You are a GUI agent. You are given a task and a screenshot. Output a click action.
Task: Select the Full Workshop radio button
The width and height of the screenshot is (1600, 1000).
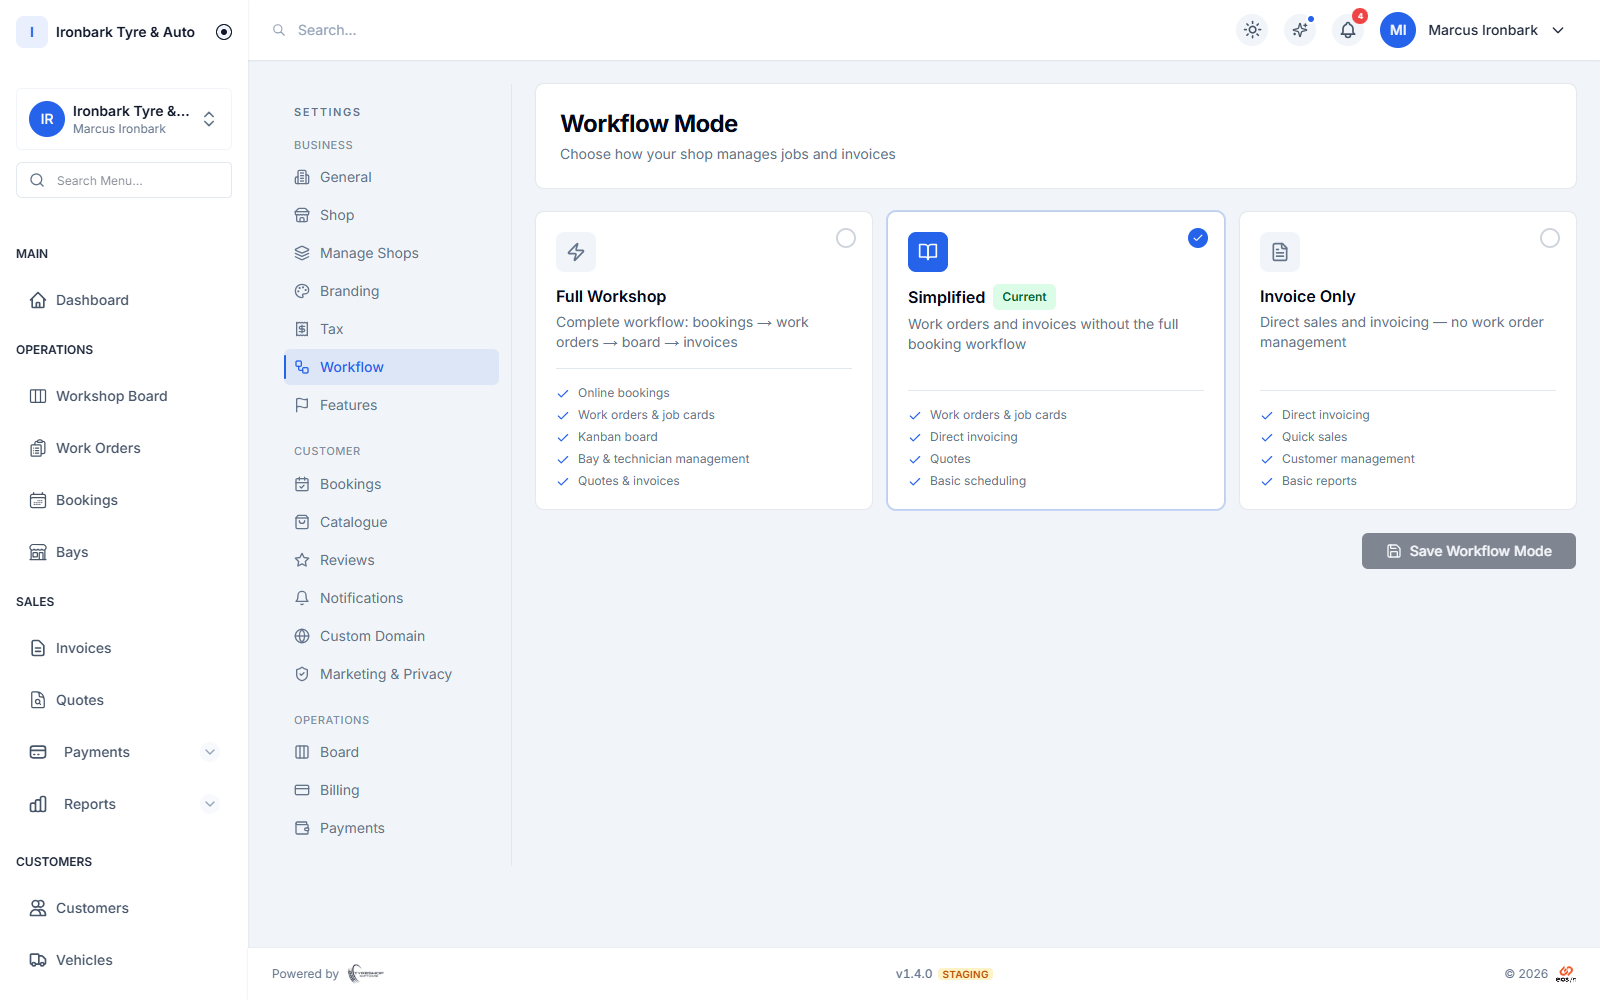pyautogui.click(x=846, y=238)
